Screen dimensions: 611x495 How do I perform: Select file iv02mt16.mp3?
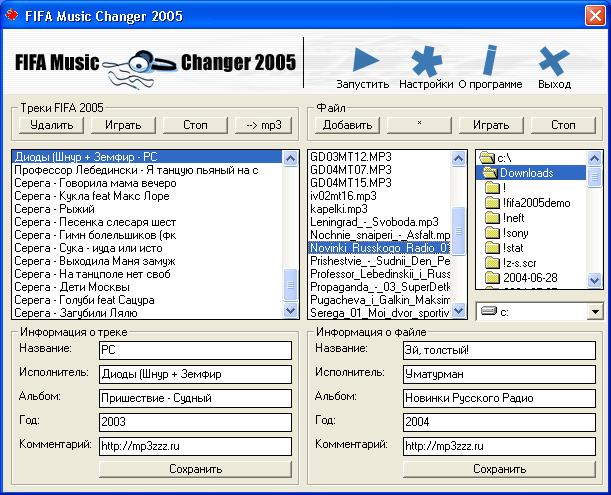(x=380, y=196)
